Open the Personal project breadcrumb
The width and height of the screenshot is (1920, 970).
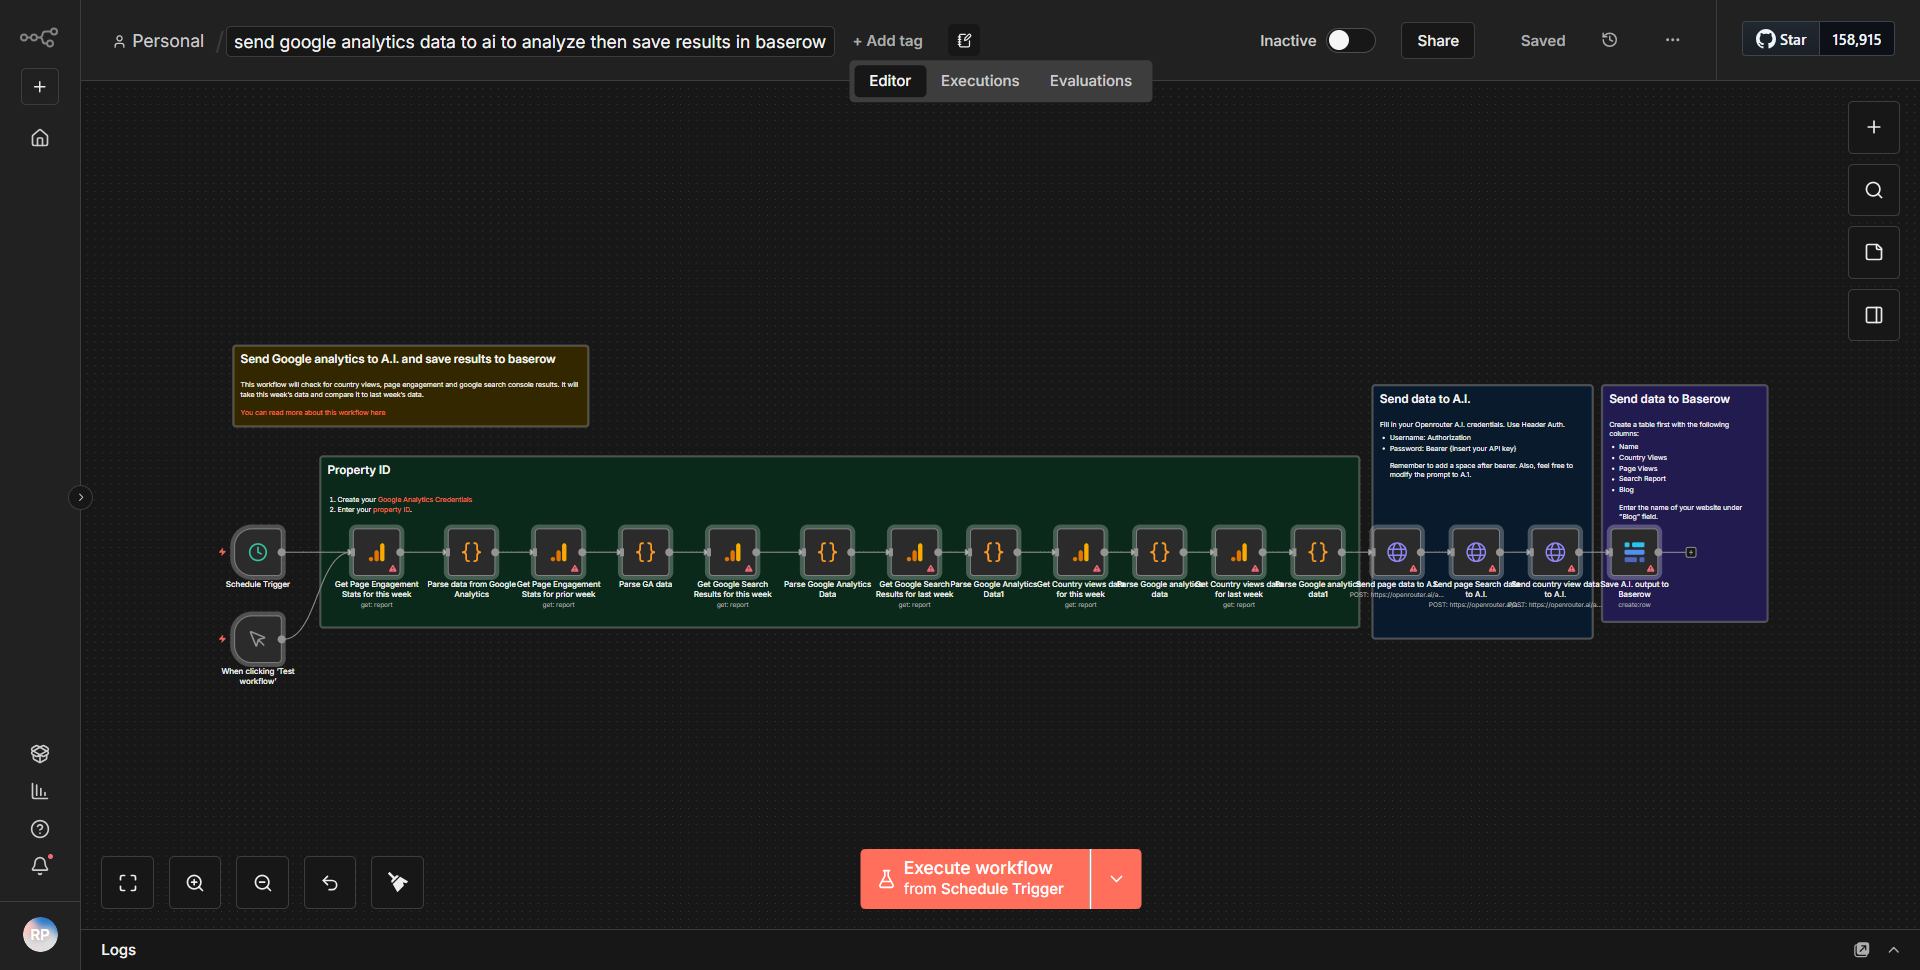158,41
